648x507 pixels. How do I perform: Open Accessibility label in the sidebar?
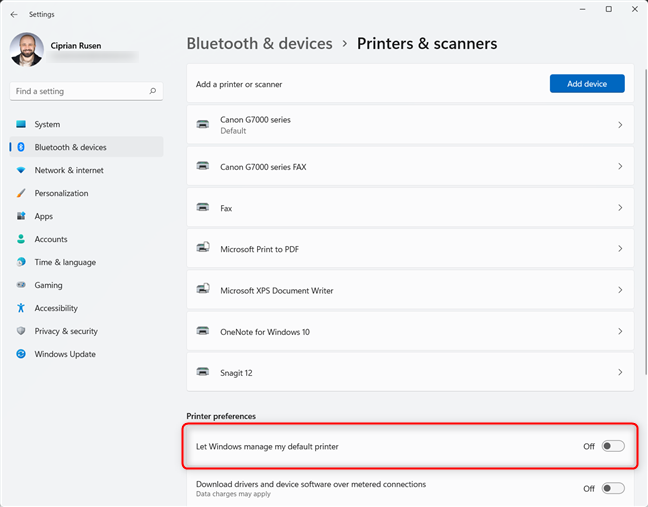click(x=56, y=308)
